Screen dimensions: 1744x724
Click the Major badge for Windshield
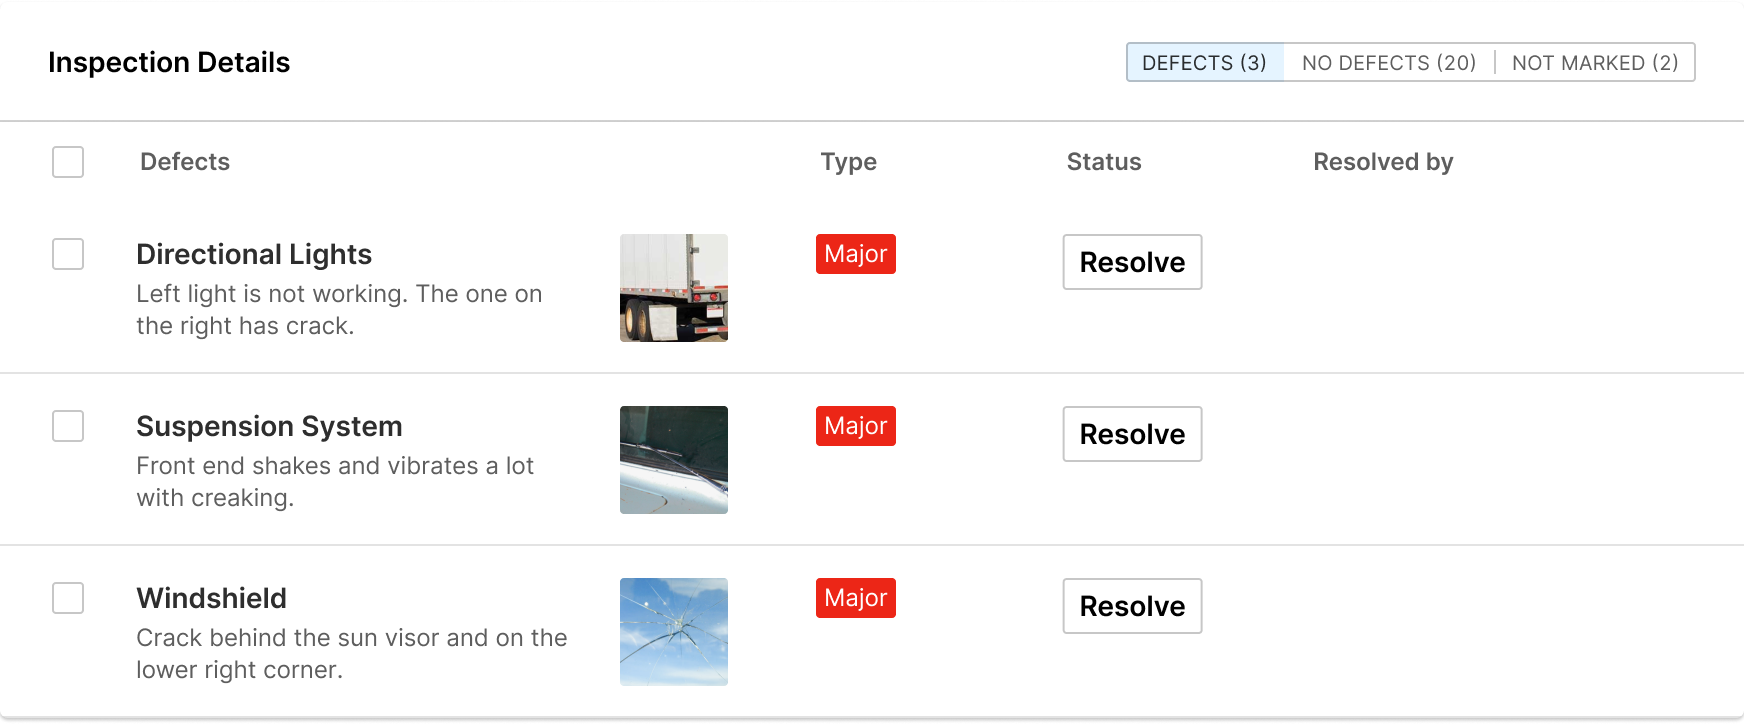(x=856, y=598)
